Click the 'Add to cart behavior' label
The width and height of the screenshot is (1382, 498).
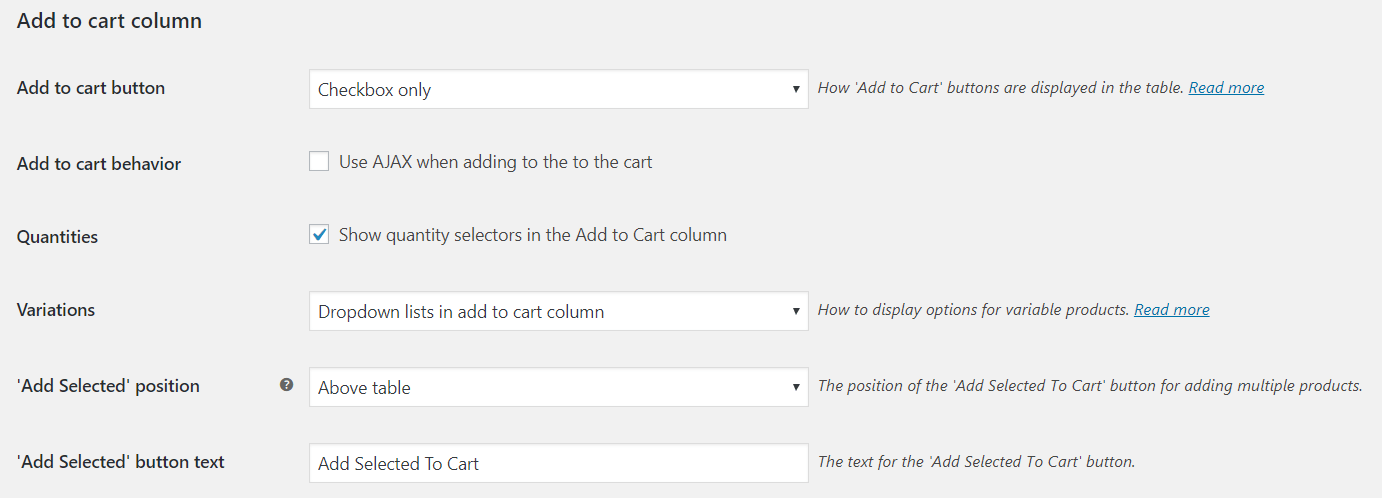(x=99, y=164)
